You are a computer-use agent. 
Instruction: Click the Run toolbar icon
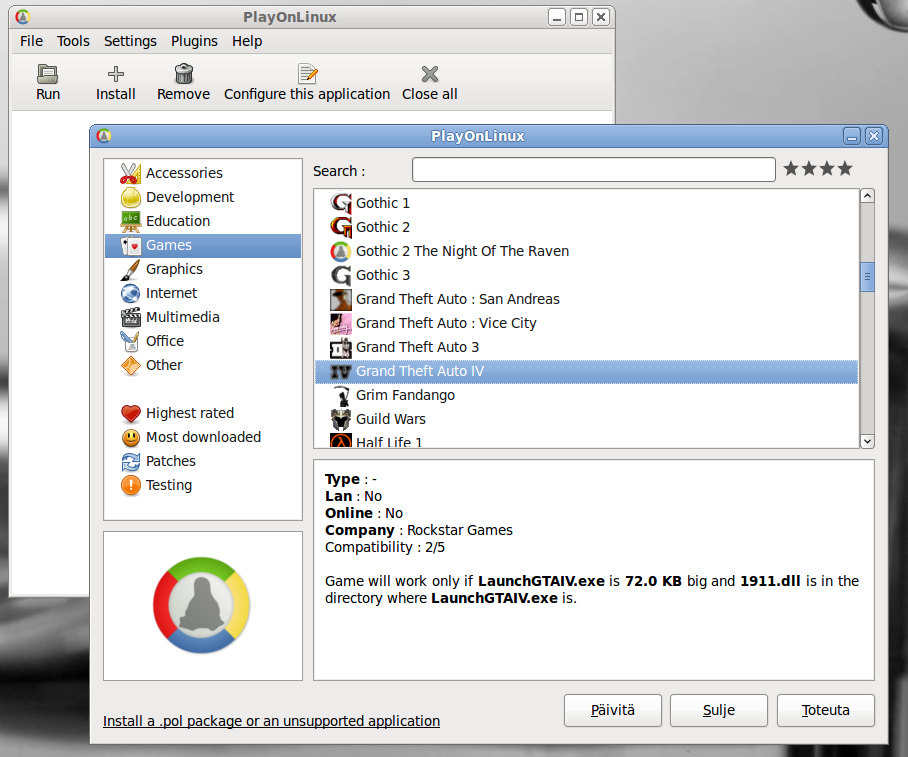[47, 74]
